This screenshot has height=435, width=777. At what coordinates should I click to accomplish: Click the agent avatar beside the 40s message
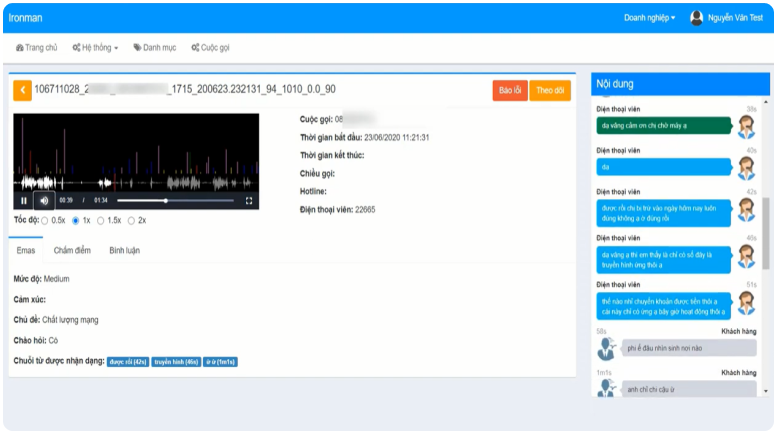click(746, 168)
